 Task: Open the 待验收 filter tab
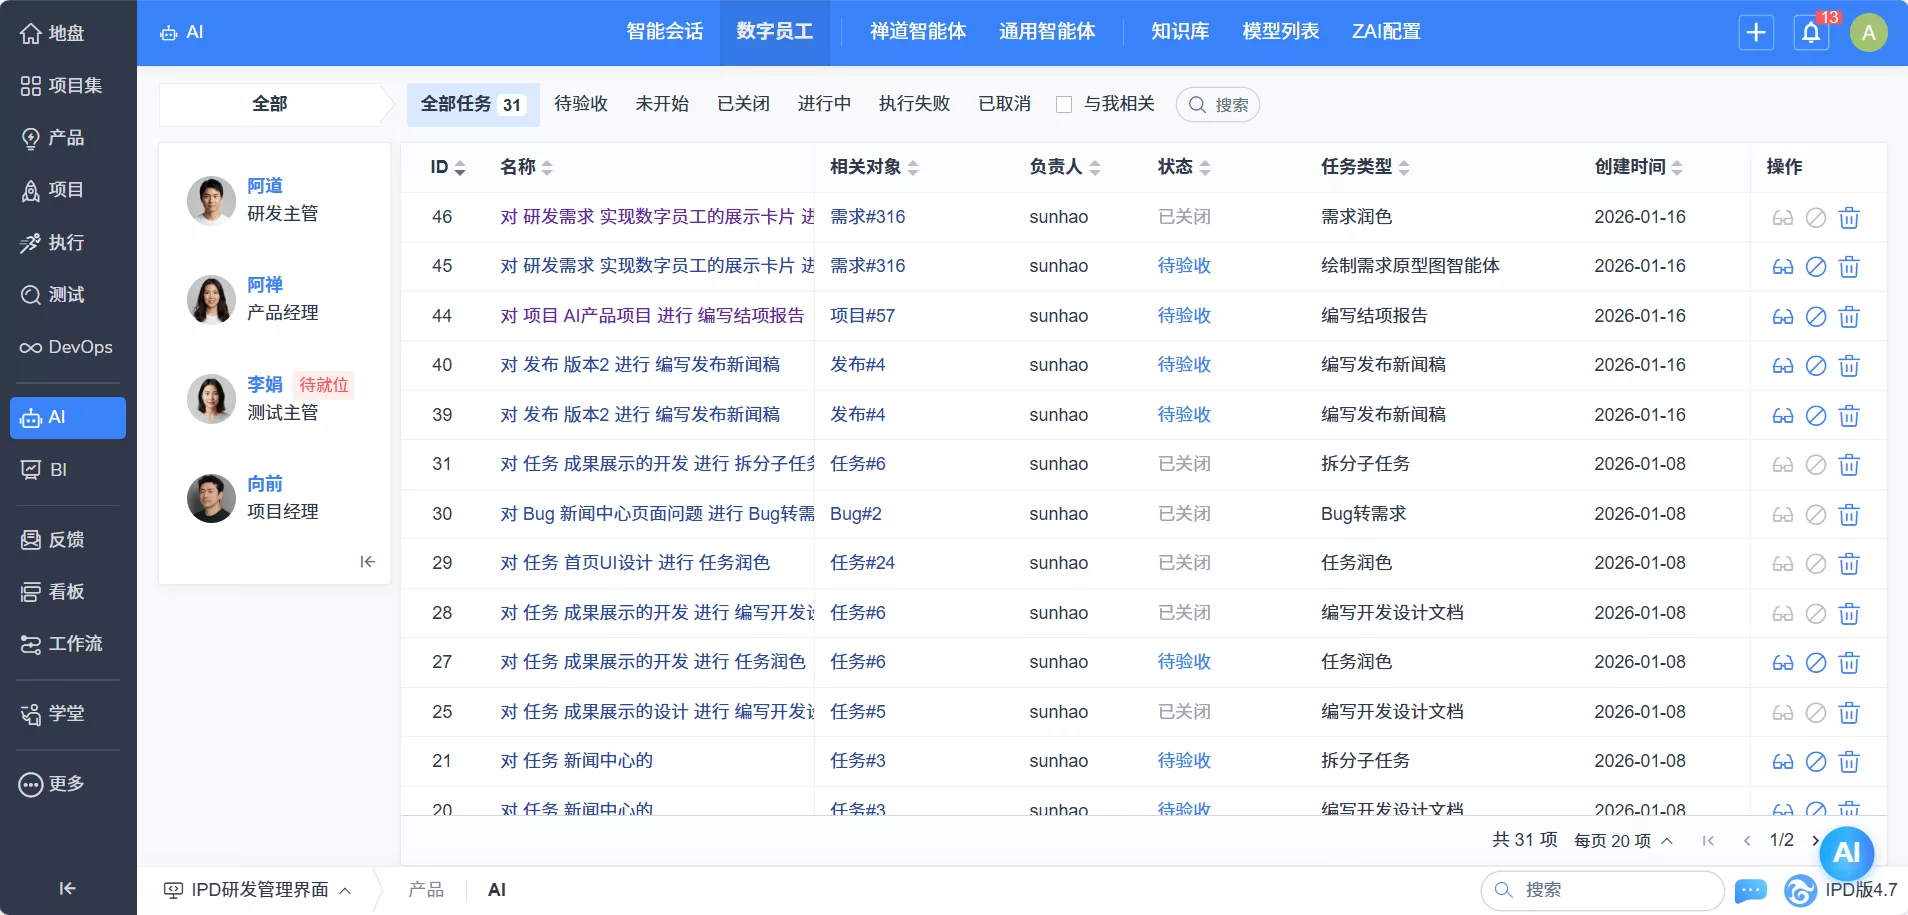[x=580, y=103]
